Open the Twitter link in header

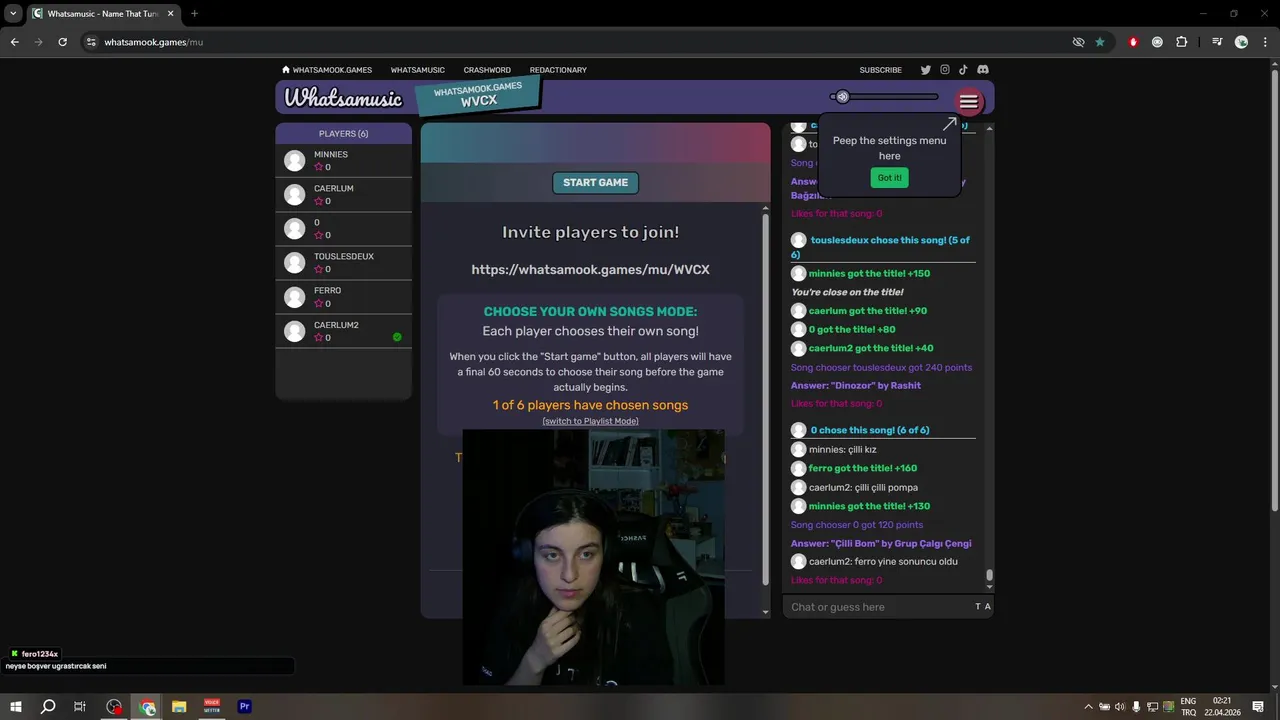click(925, 70)
